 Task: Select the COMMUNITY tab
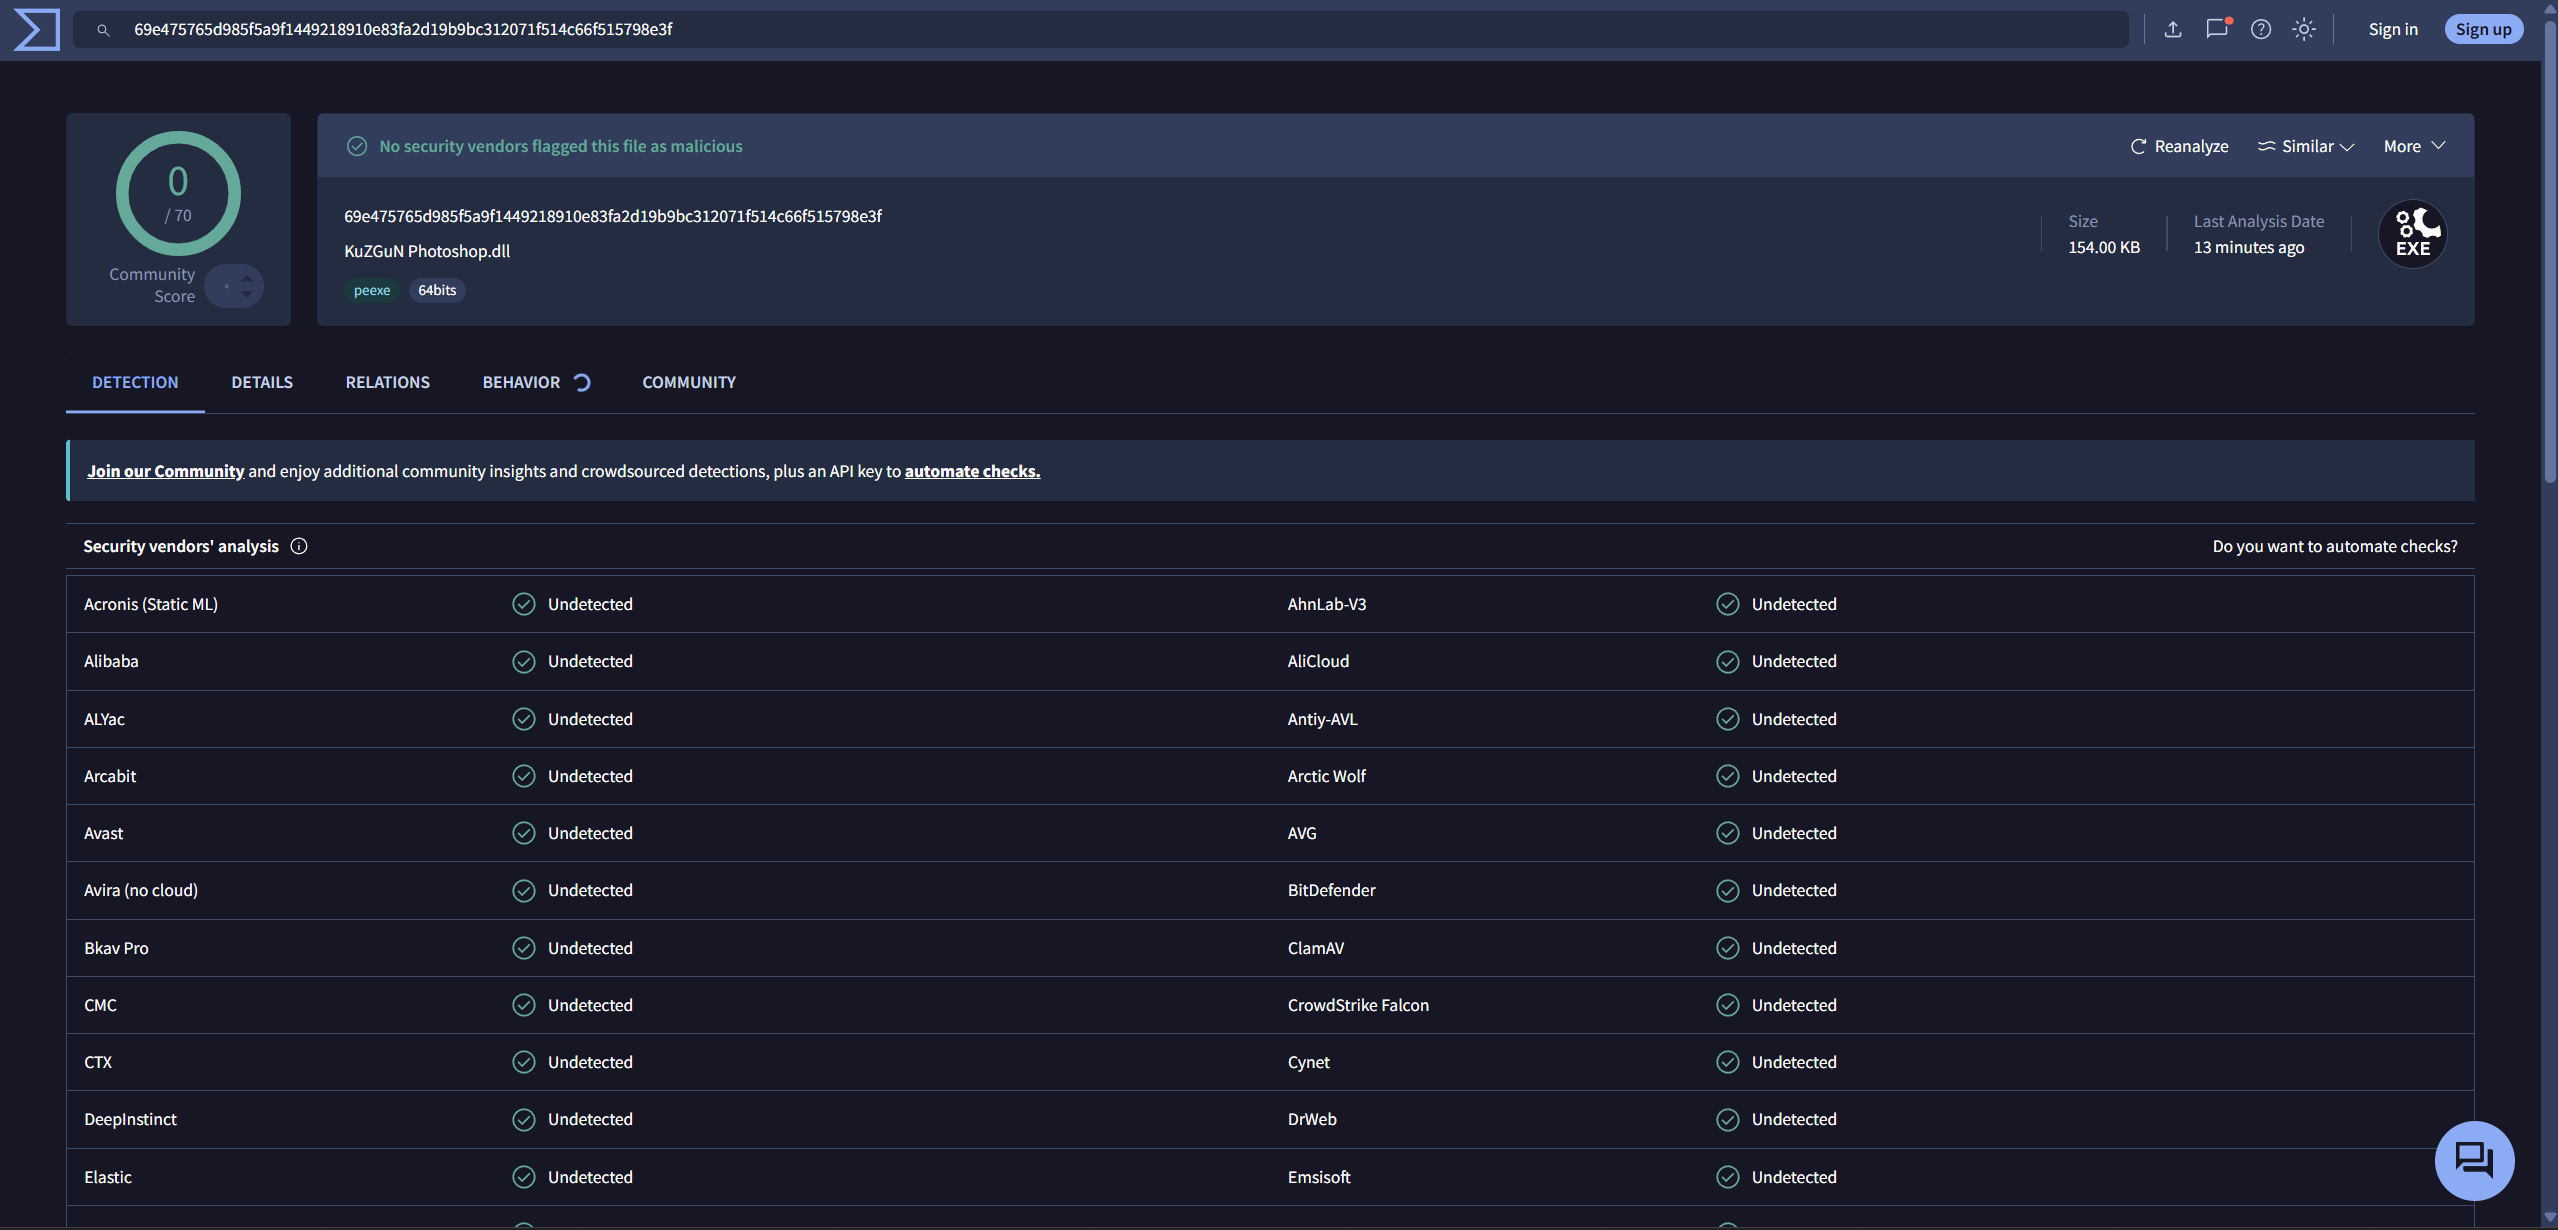[x=689, y=382]
